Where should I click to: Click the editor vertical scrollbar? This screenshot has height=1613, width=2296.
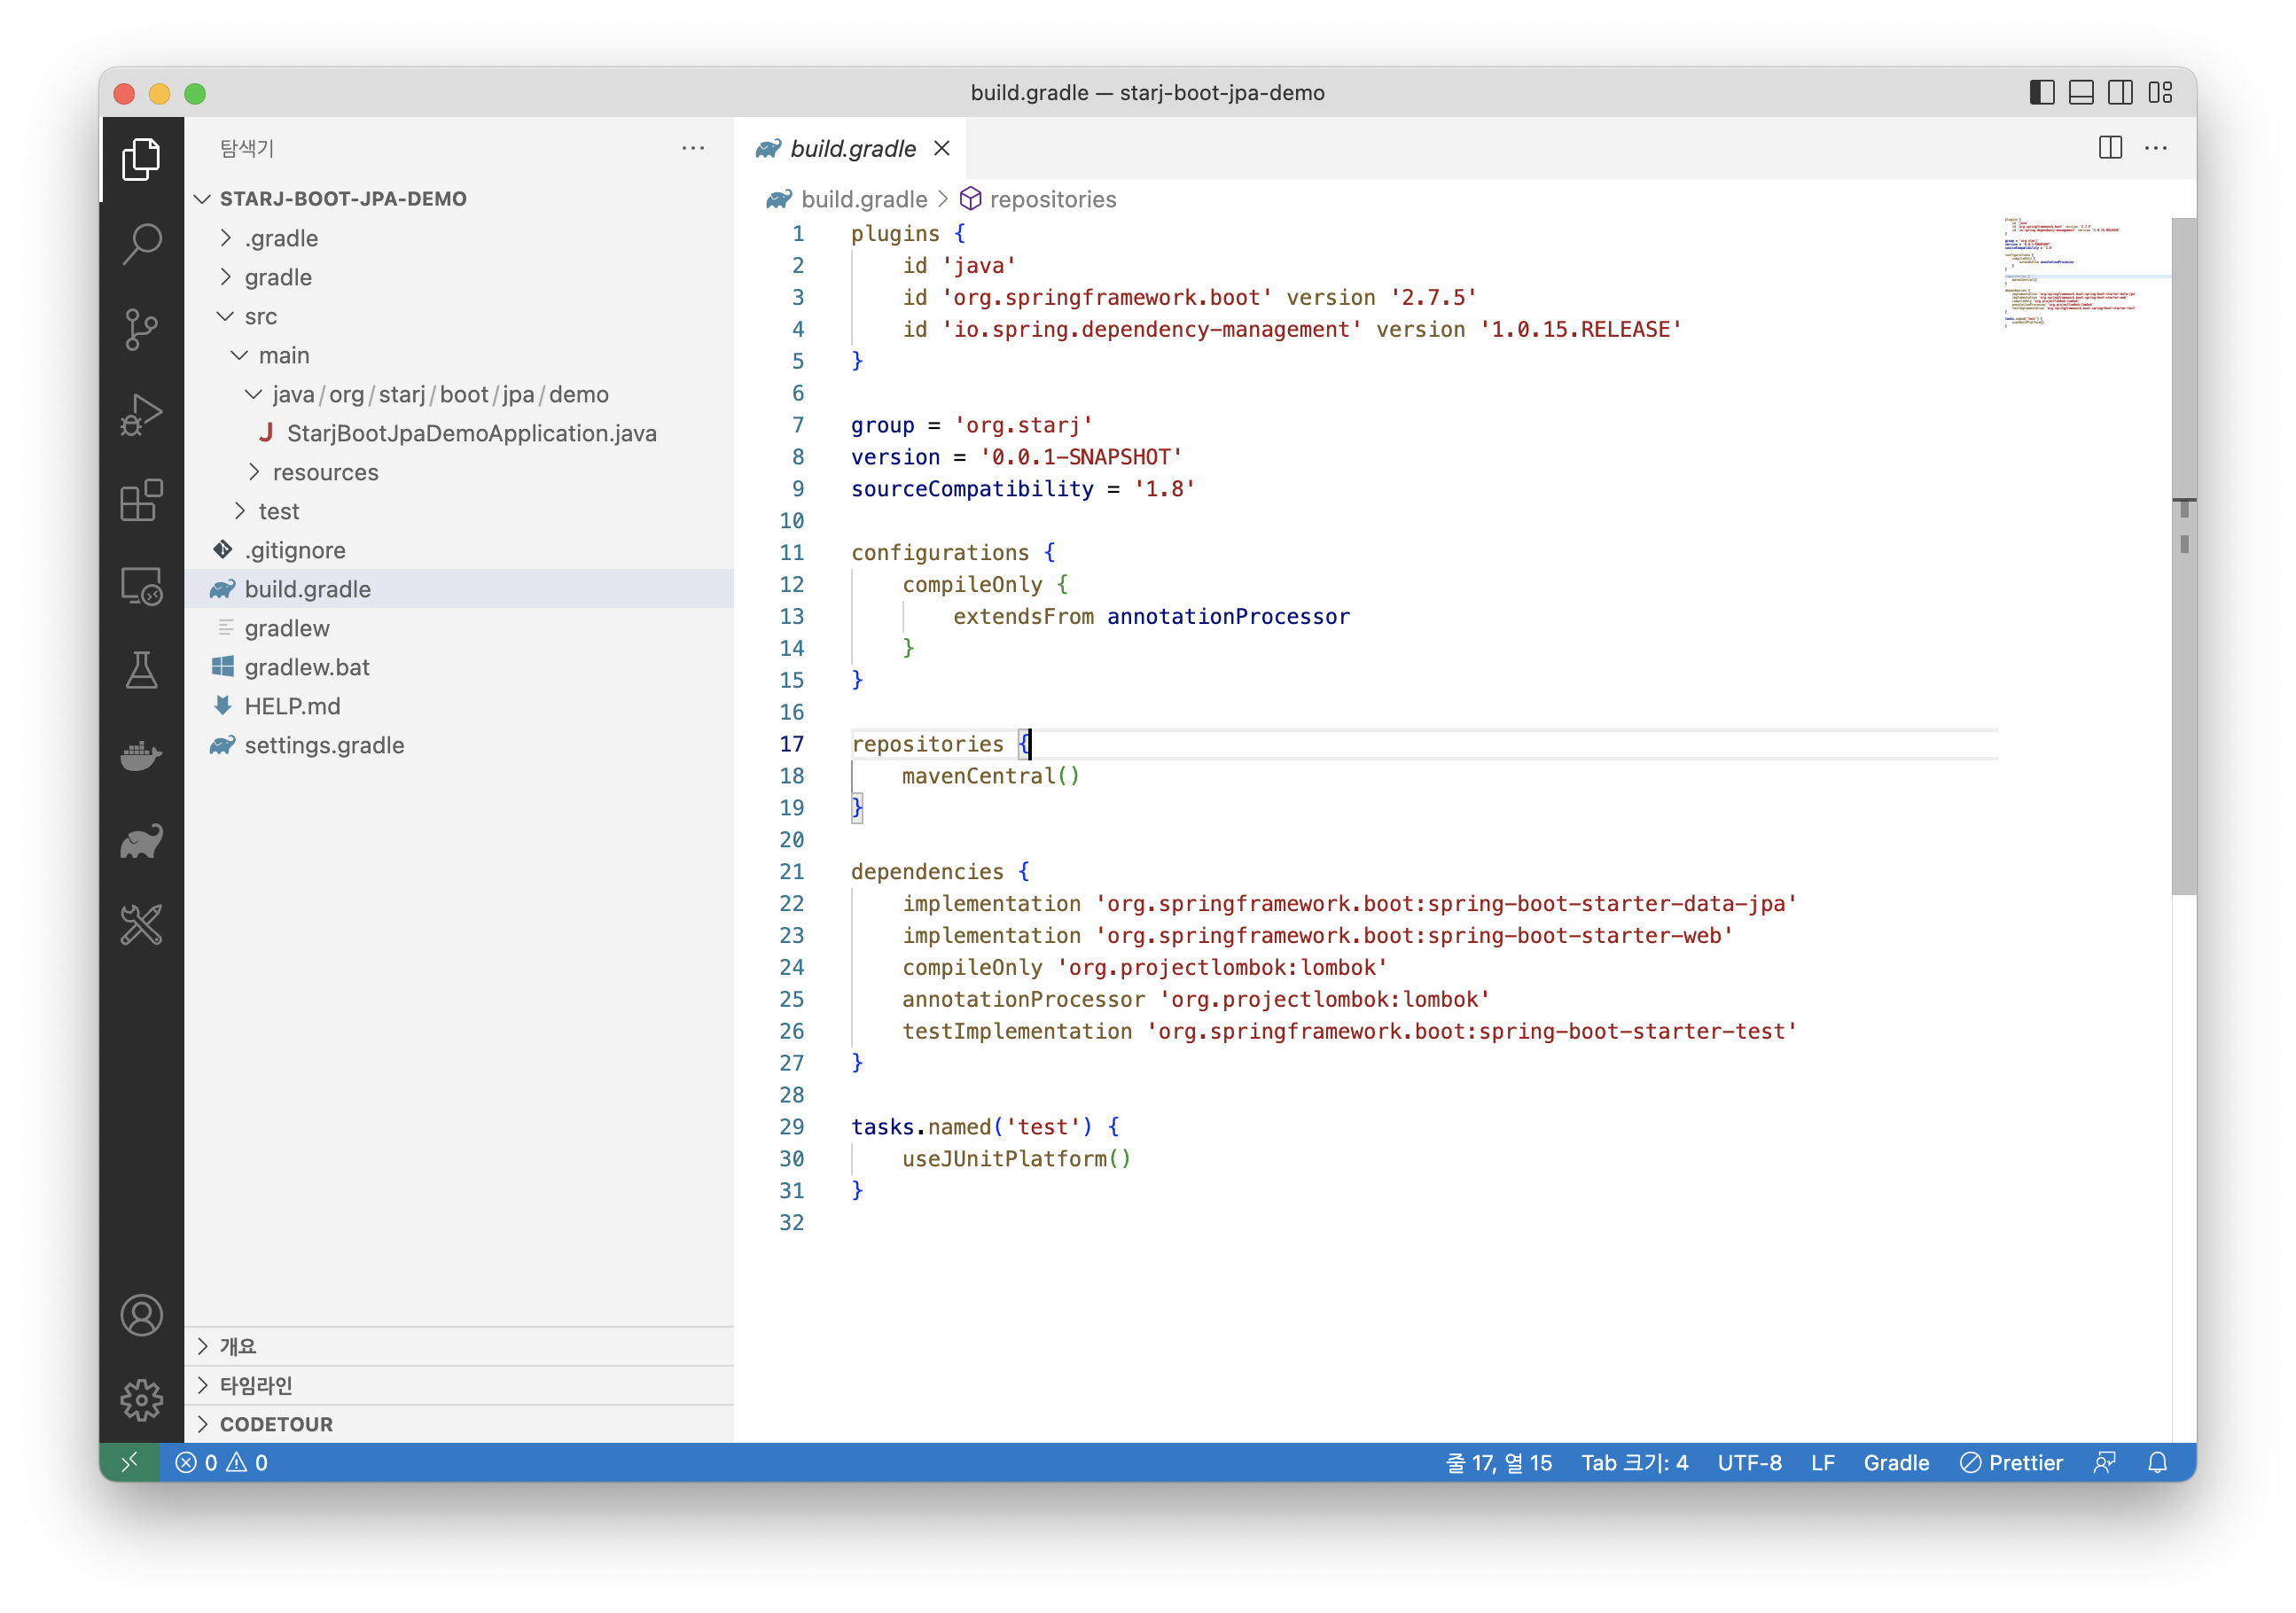[x=2184, y=556]
